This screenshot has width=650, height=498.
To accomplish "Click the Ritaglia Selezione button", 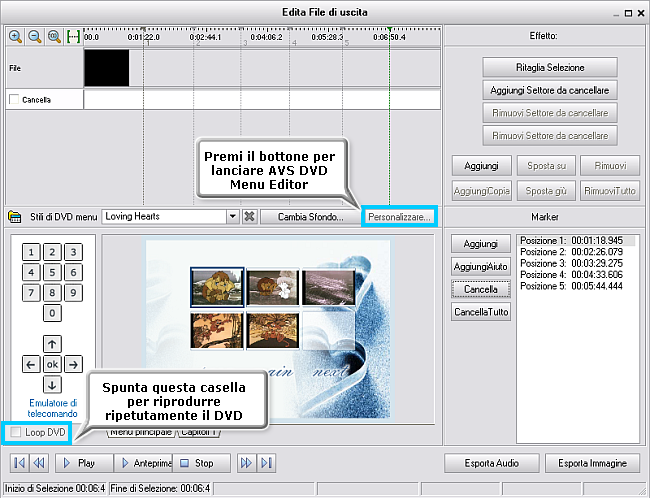I will [x=550, y=67].
